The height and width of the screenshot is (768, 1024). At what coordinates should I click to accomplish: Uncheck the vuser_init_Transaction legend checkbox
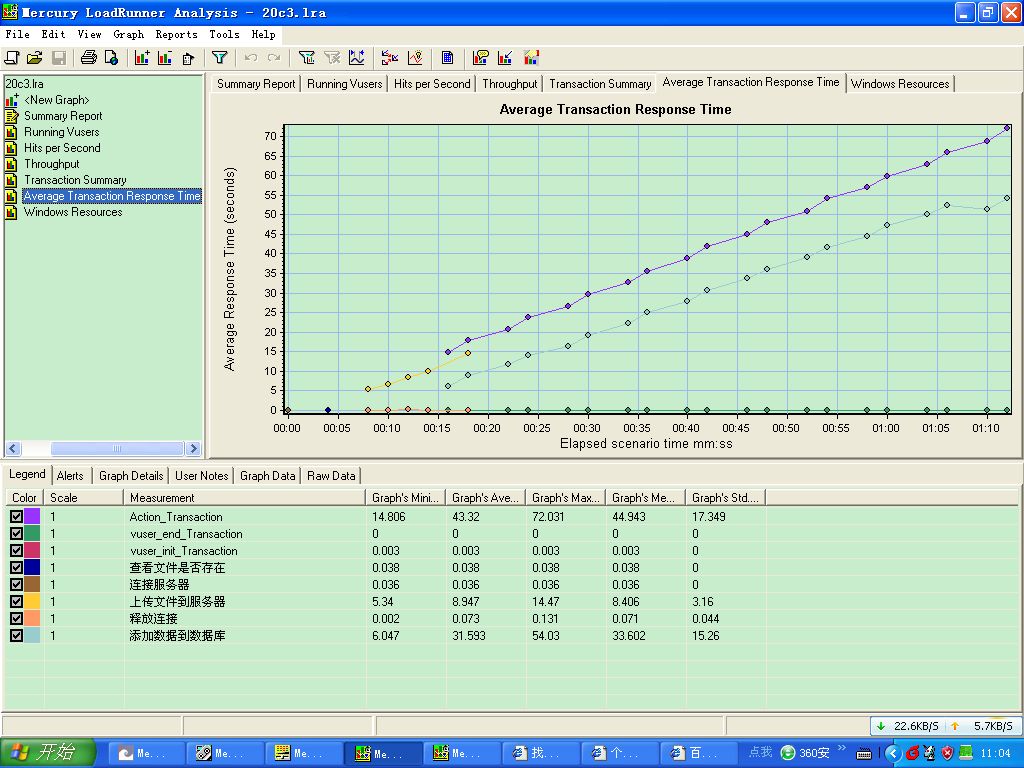pos(16,551)
